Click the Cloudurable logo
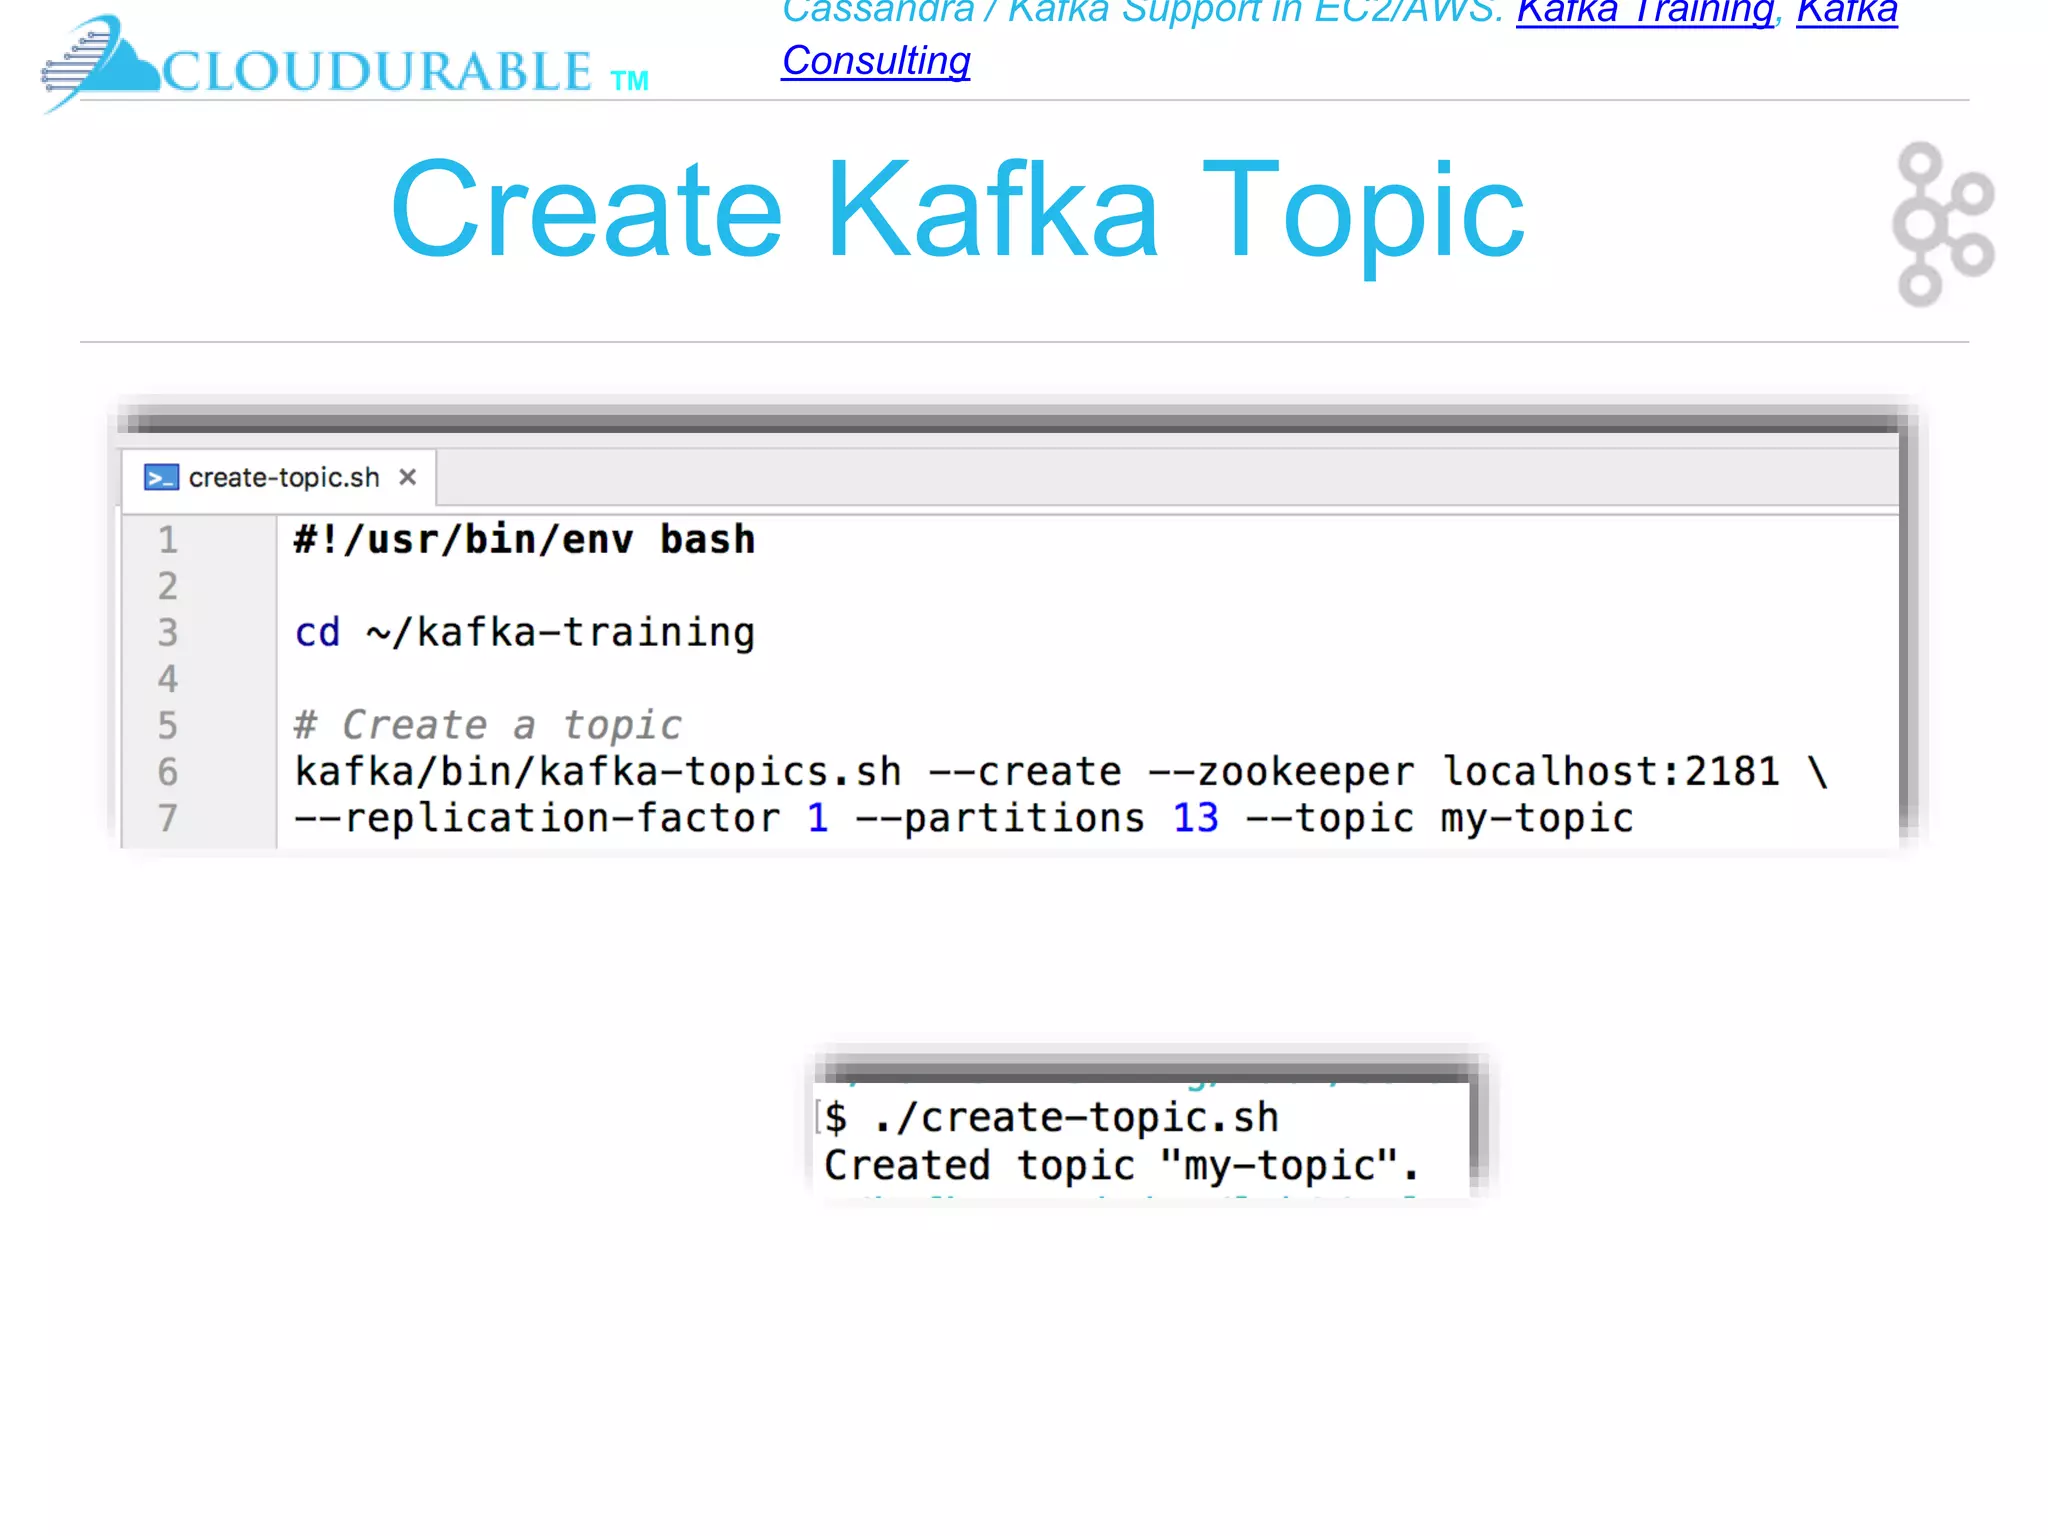The image size is (2048, 1536). (345, 64)
